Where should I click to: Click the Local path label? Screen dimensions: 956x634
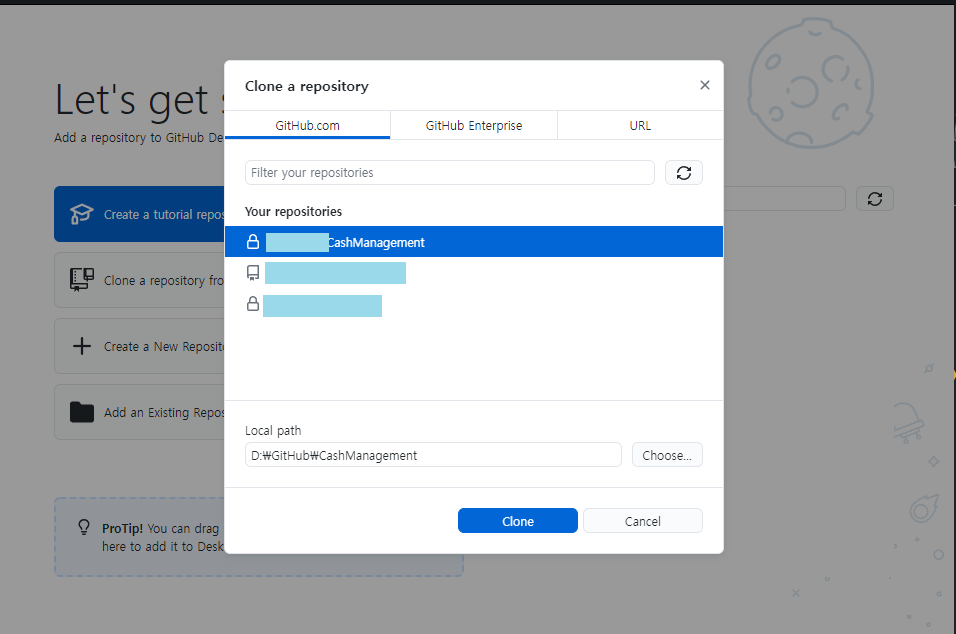coord(273,430)
